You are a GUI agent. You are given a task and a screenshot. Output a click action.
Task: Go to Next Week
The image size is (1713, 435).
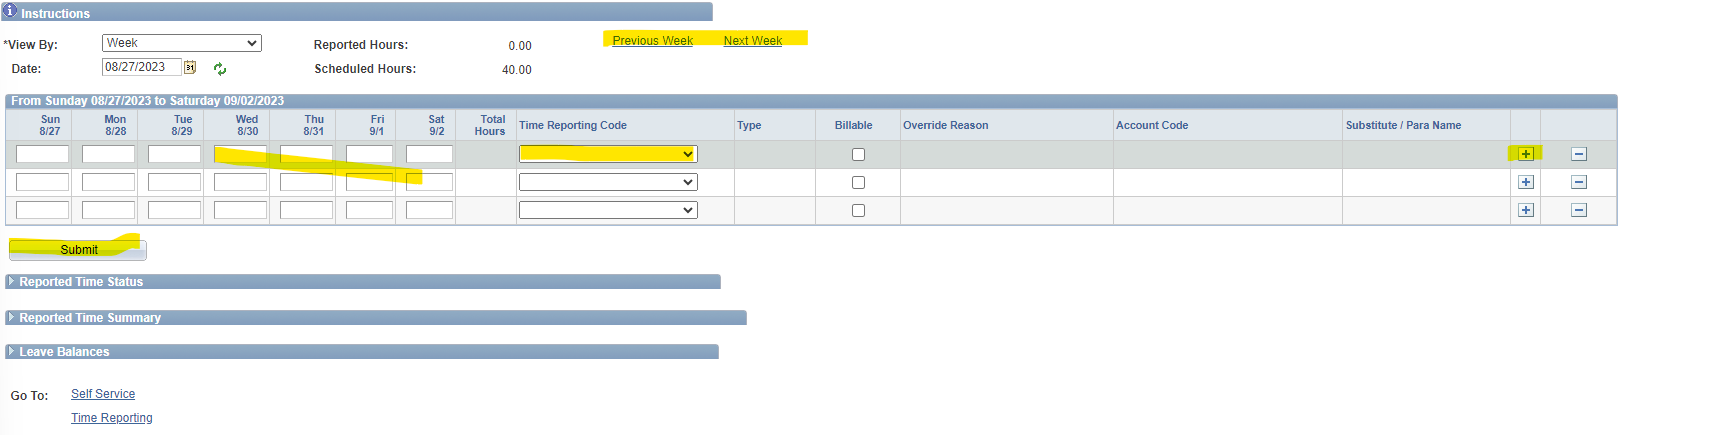753,41
